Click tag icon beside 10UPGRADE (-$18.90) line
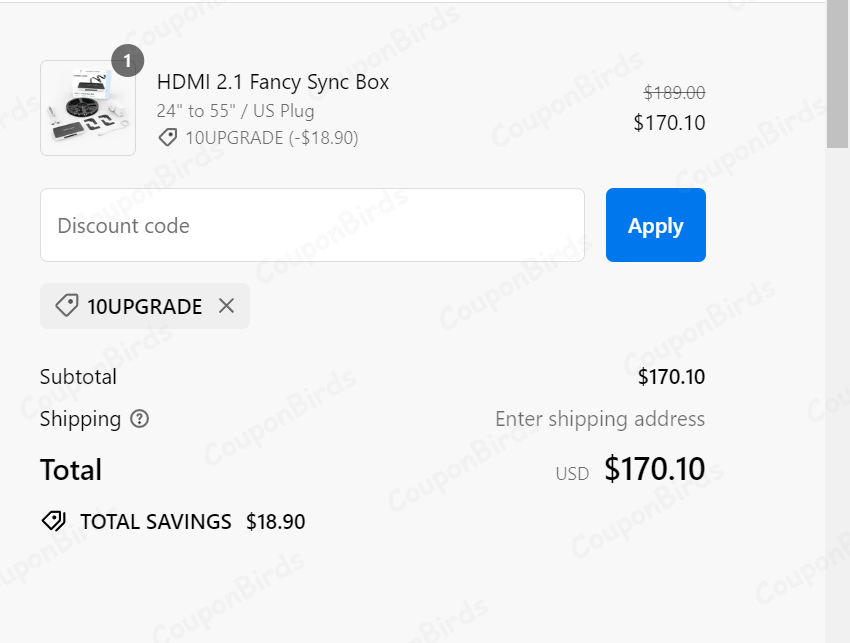 (x=168, y=137)
